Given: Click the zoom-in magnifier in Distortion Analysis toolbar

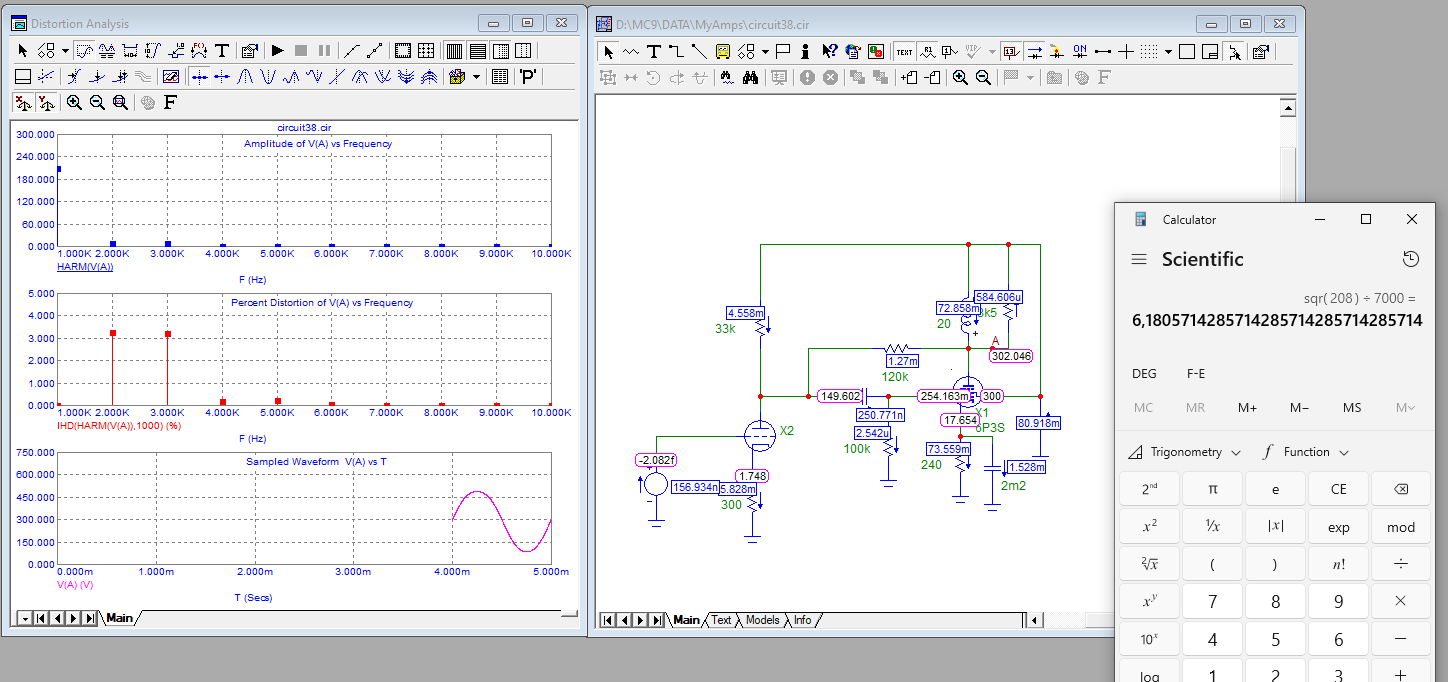Looking at the screenshot, I should point(75,102).
